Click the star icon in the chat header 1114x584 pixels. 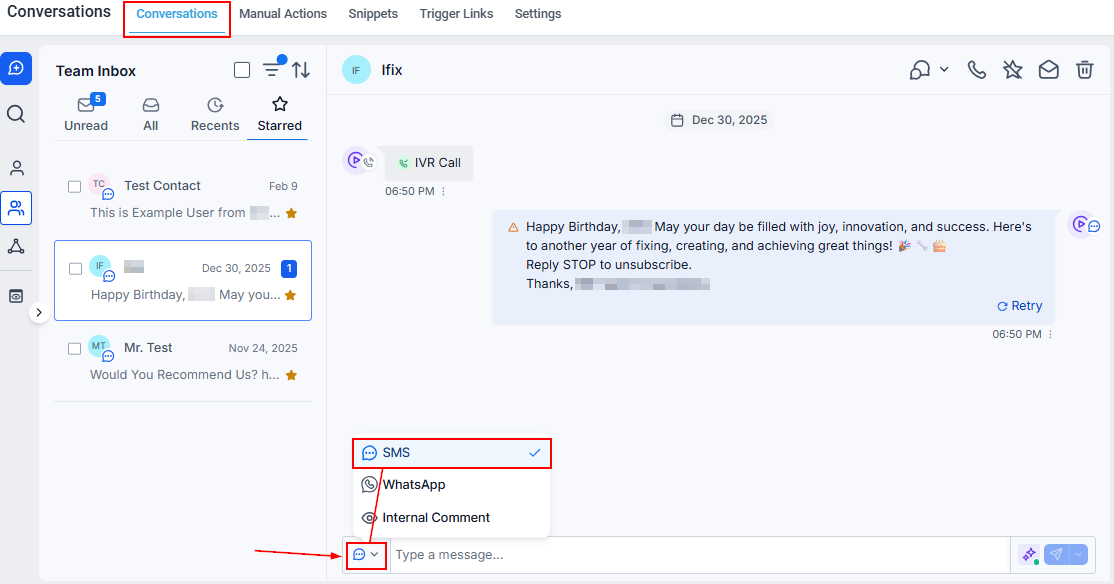1012,70
